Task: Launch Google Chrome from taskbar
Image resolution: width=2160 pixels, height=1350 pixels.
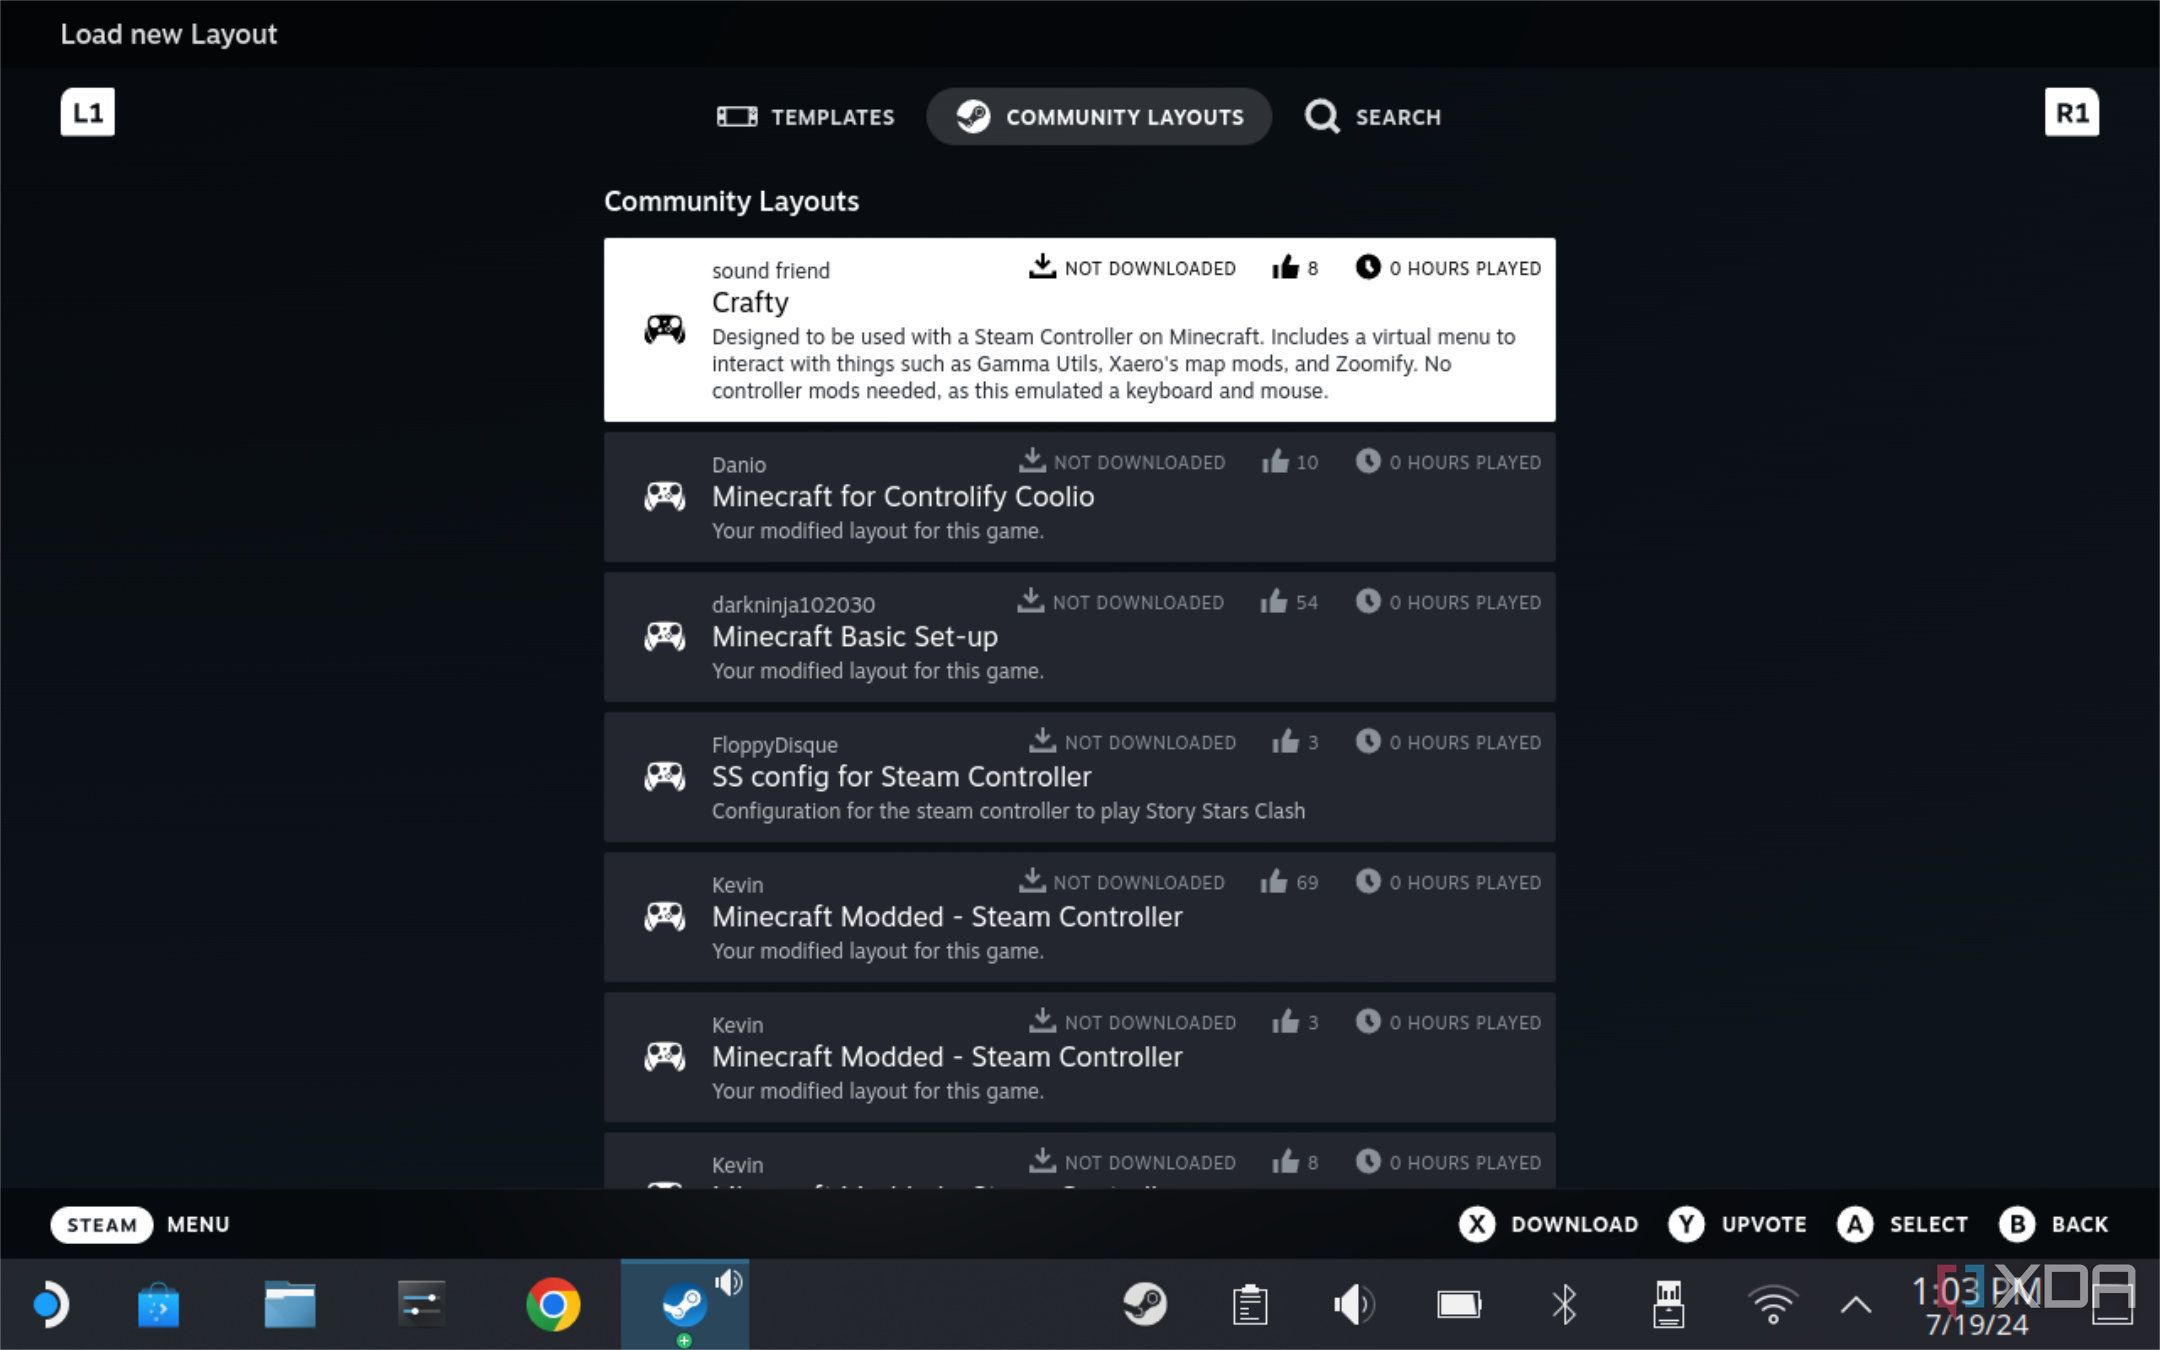Action: click(x=553, y=1305)
